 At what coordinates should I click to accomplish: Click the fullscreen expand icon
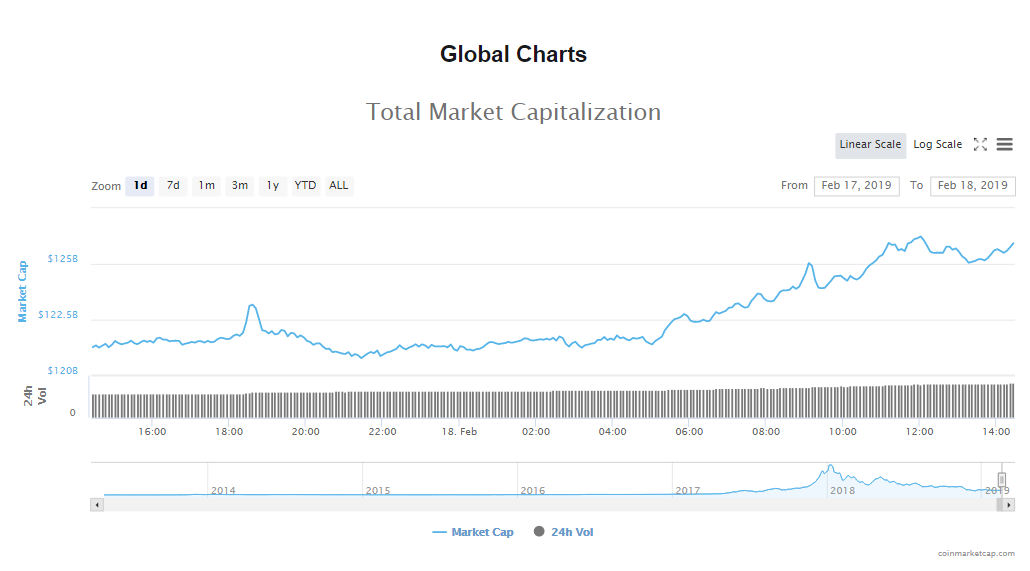pyautogui.click(x=980, y=145)
